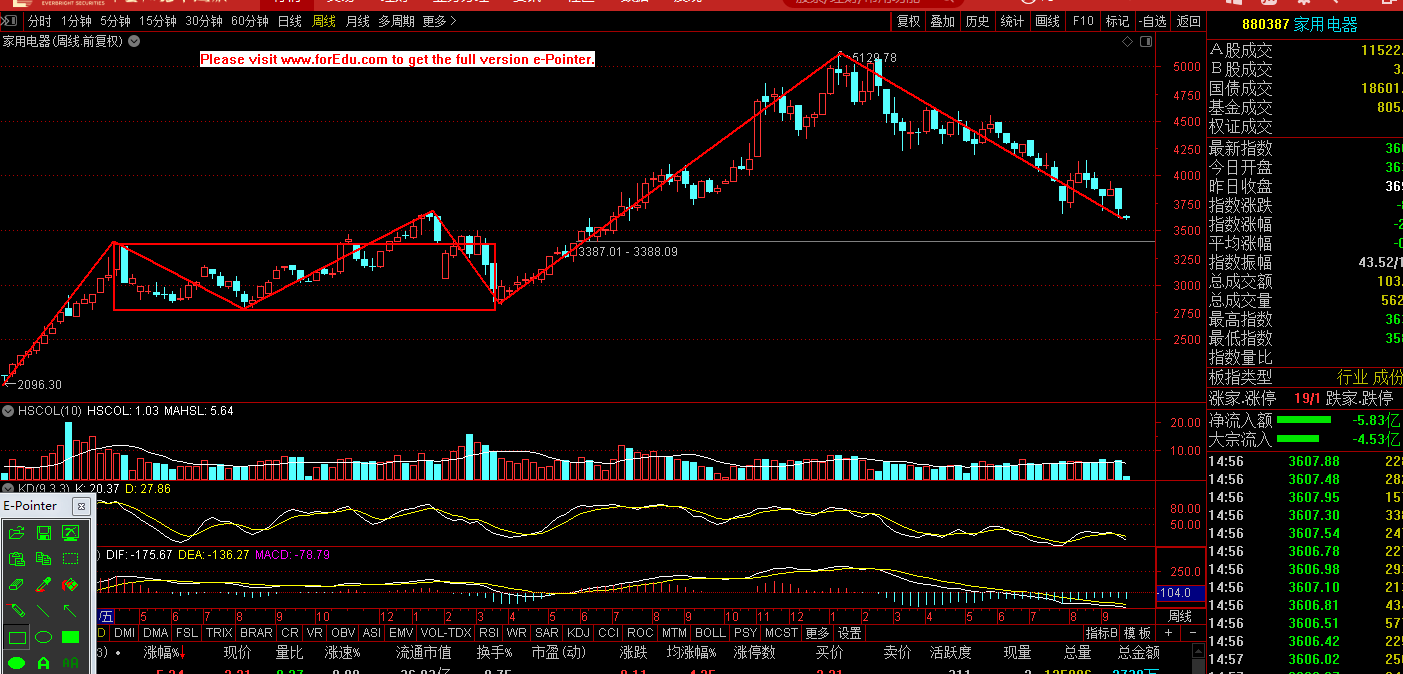The height and width of the screenshot is (674, 1403).
Task: Toggle the 叠加 overlay button
Action: click(x=942, y=21)
